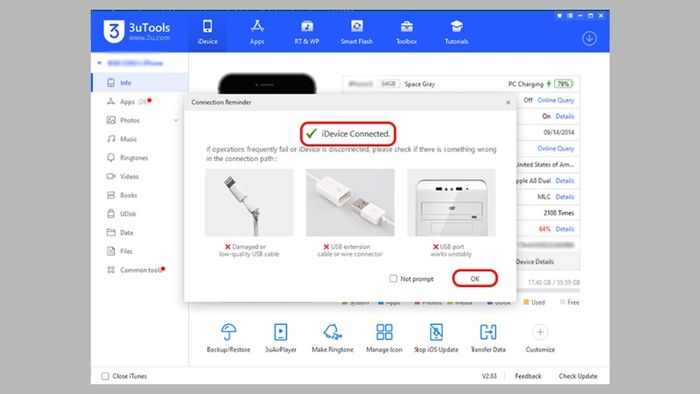Image resolution: width=700 pixels, height=394 pixels.
Task: Click the Customize plus icon
Action: click(540, 332)
